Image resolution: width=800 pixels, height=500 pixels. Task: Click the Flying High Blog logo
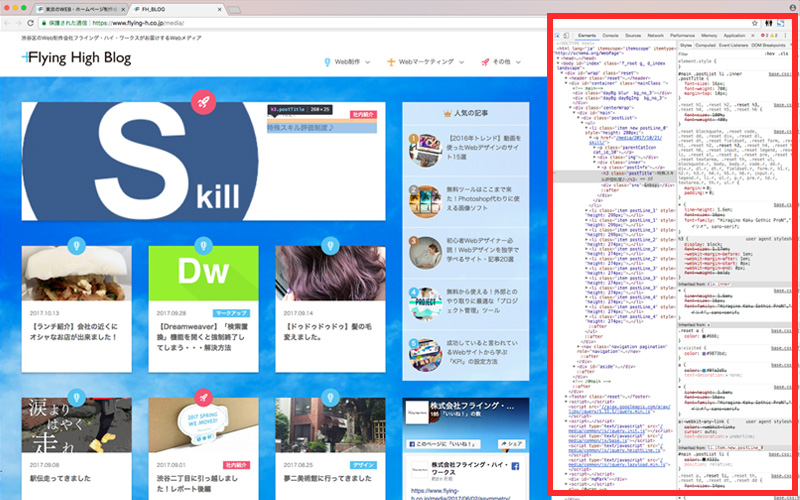(76, 58)
